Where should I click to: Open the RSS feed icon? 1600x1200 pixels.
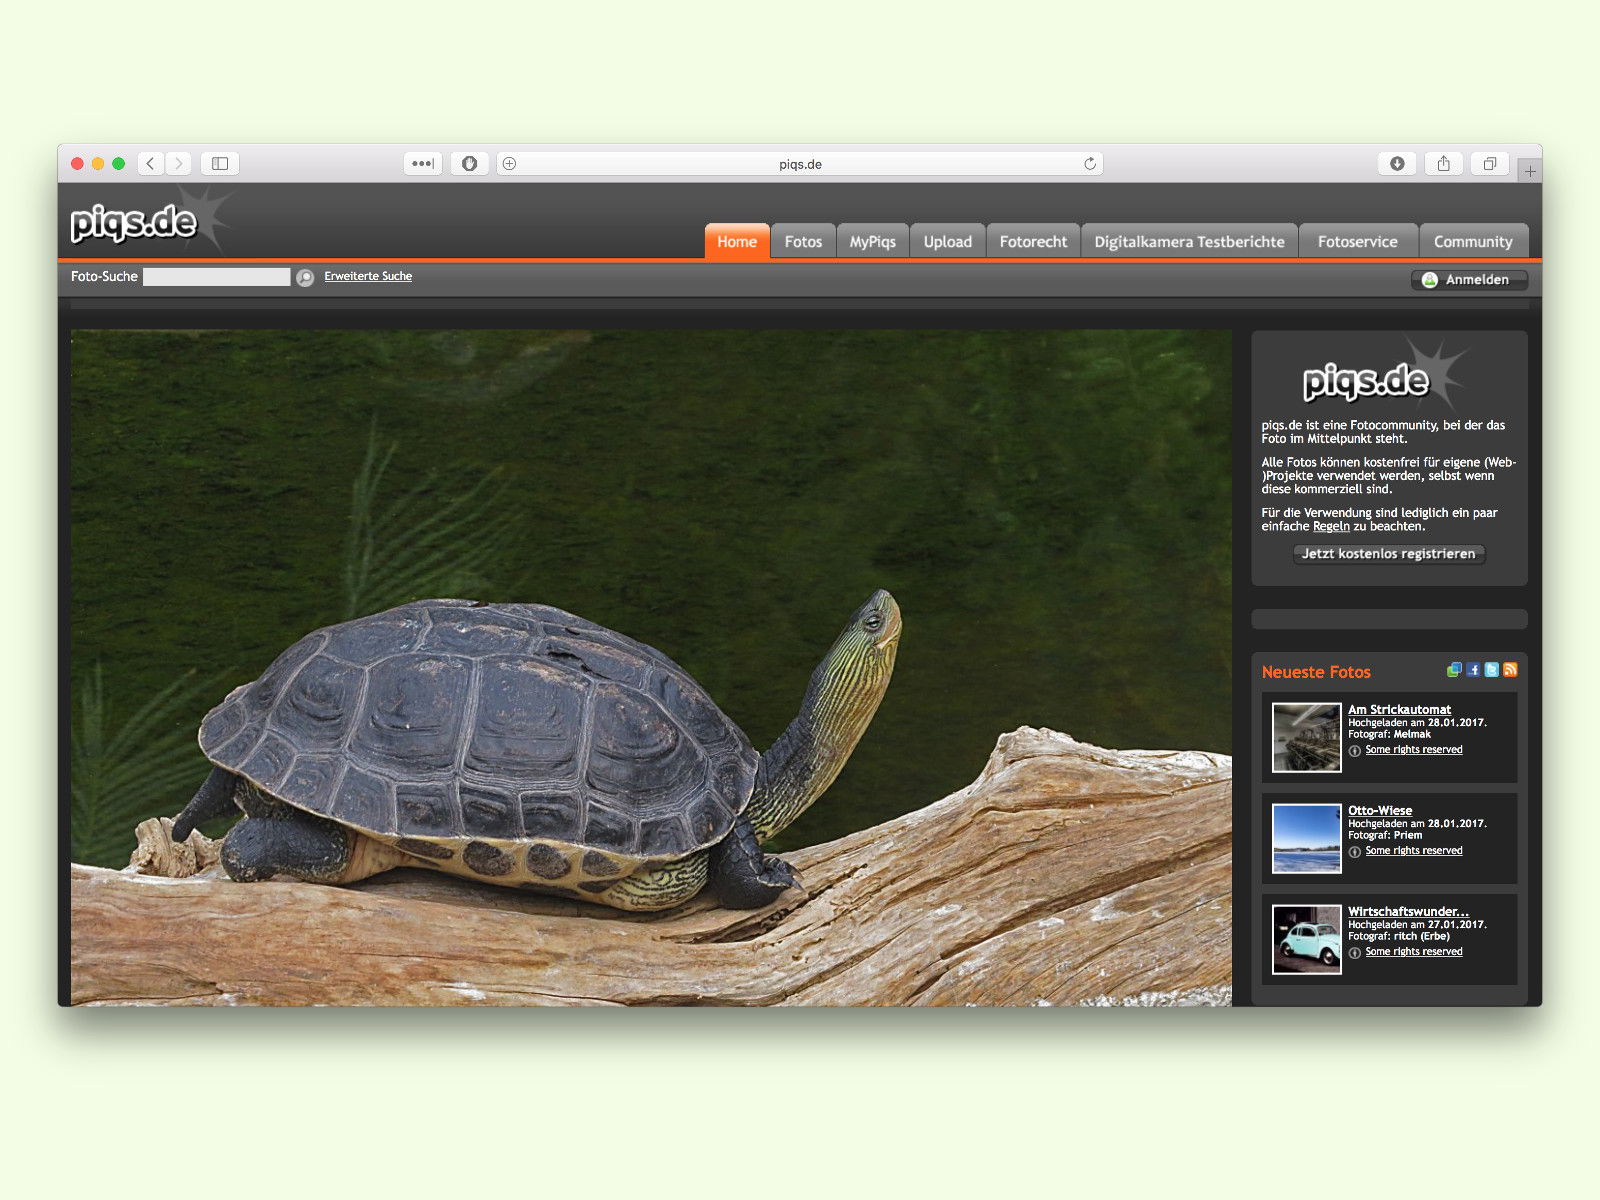pyautogui.click(x=1510, y=670)
